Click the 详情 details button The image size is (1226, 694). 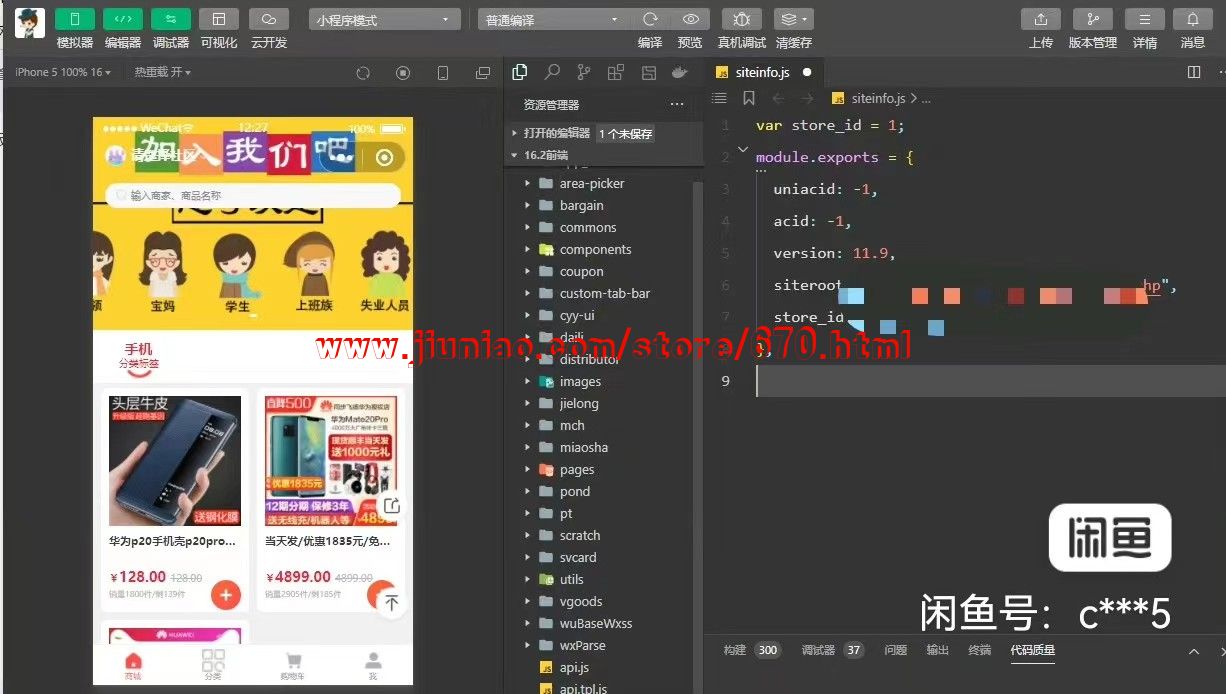[x=1145, y=20]
